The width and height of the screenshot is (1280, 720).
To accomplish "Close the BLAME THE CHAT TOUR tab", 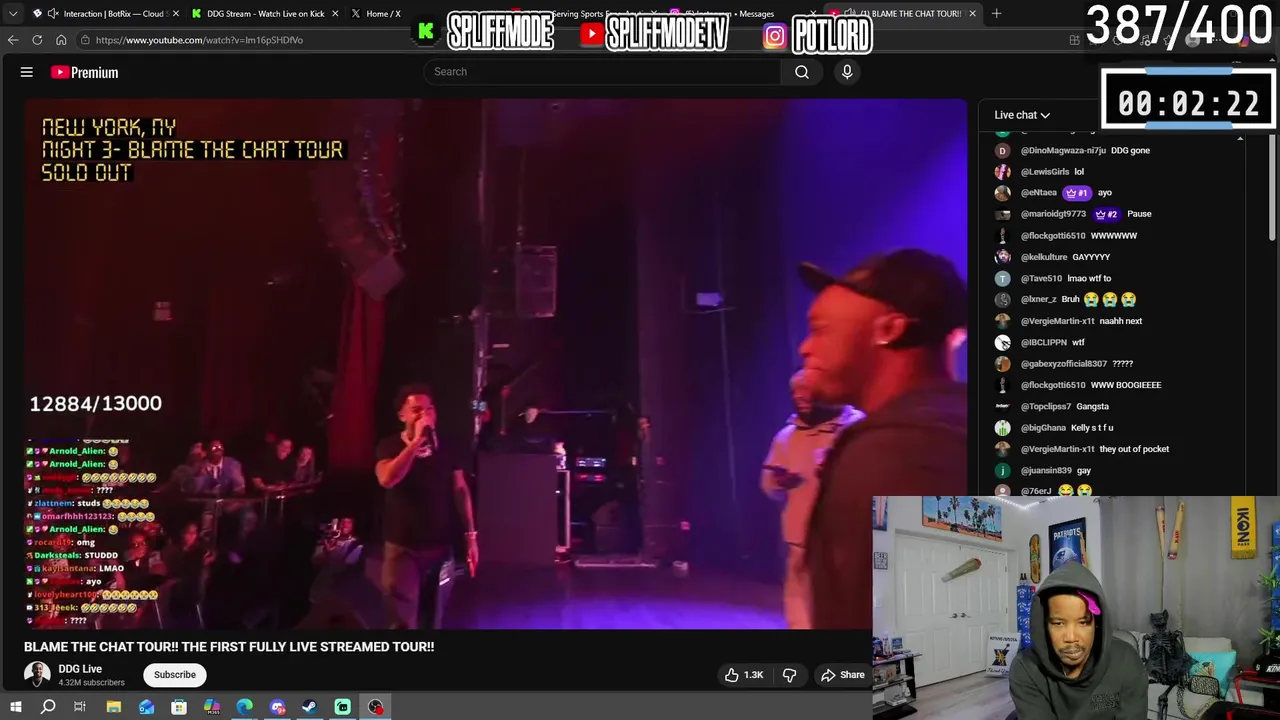I will [972, 14].
